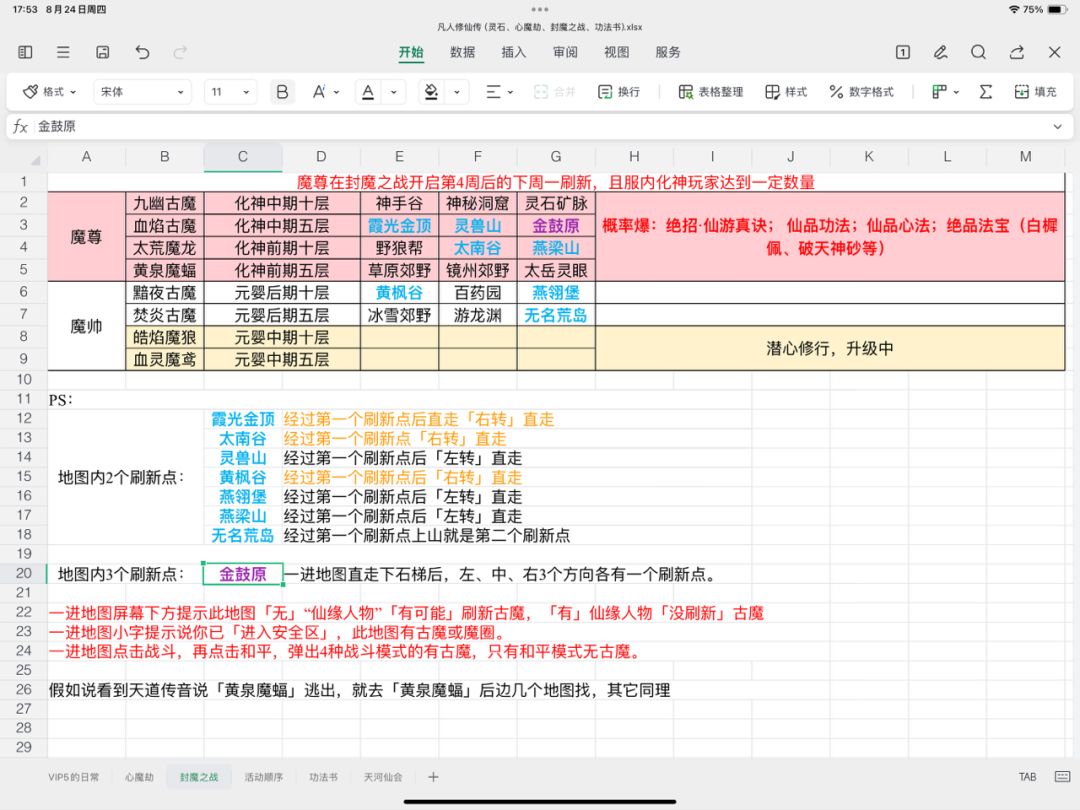Toggle bold formatting
1080x810 pixels.
(x=282, y=92)
